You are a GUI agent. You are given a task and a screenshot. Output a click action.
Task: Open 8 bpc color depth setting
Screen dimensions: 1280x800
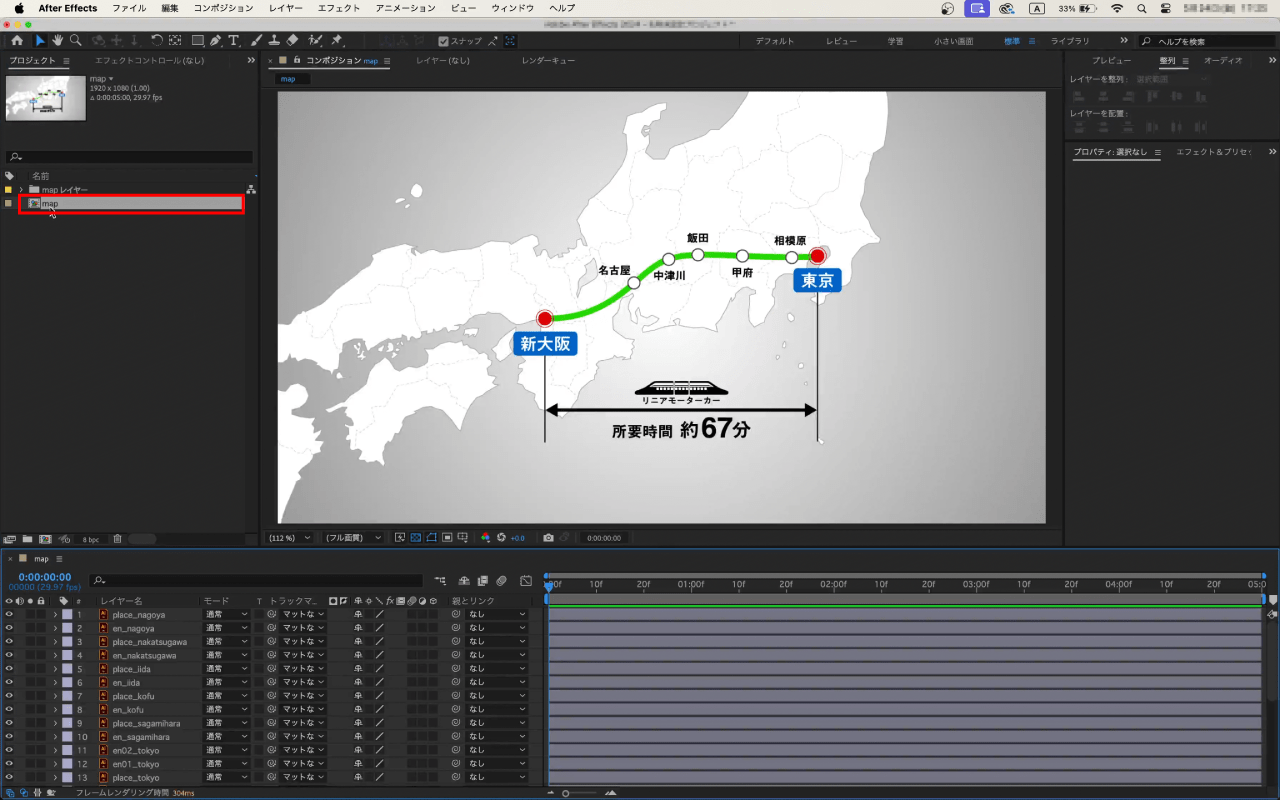point(91,539)
